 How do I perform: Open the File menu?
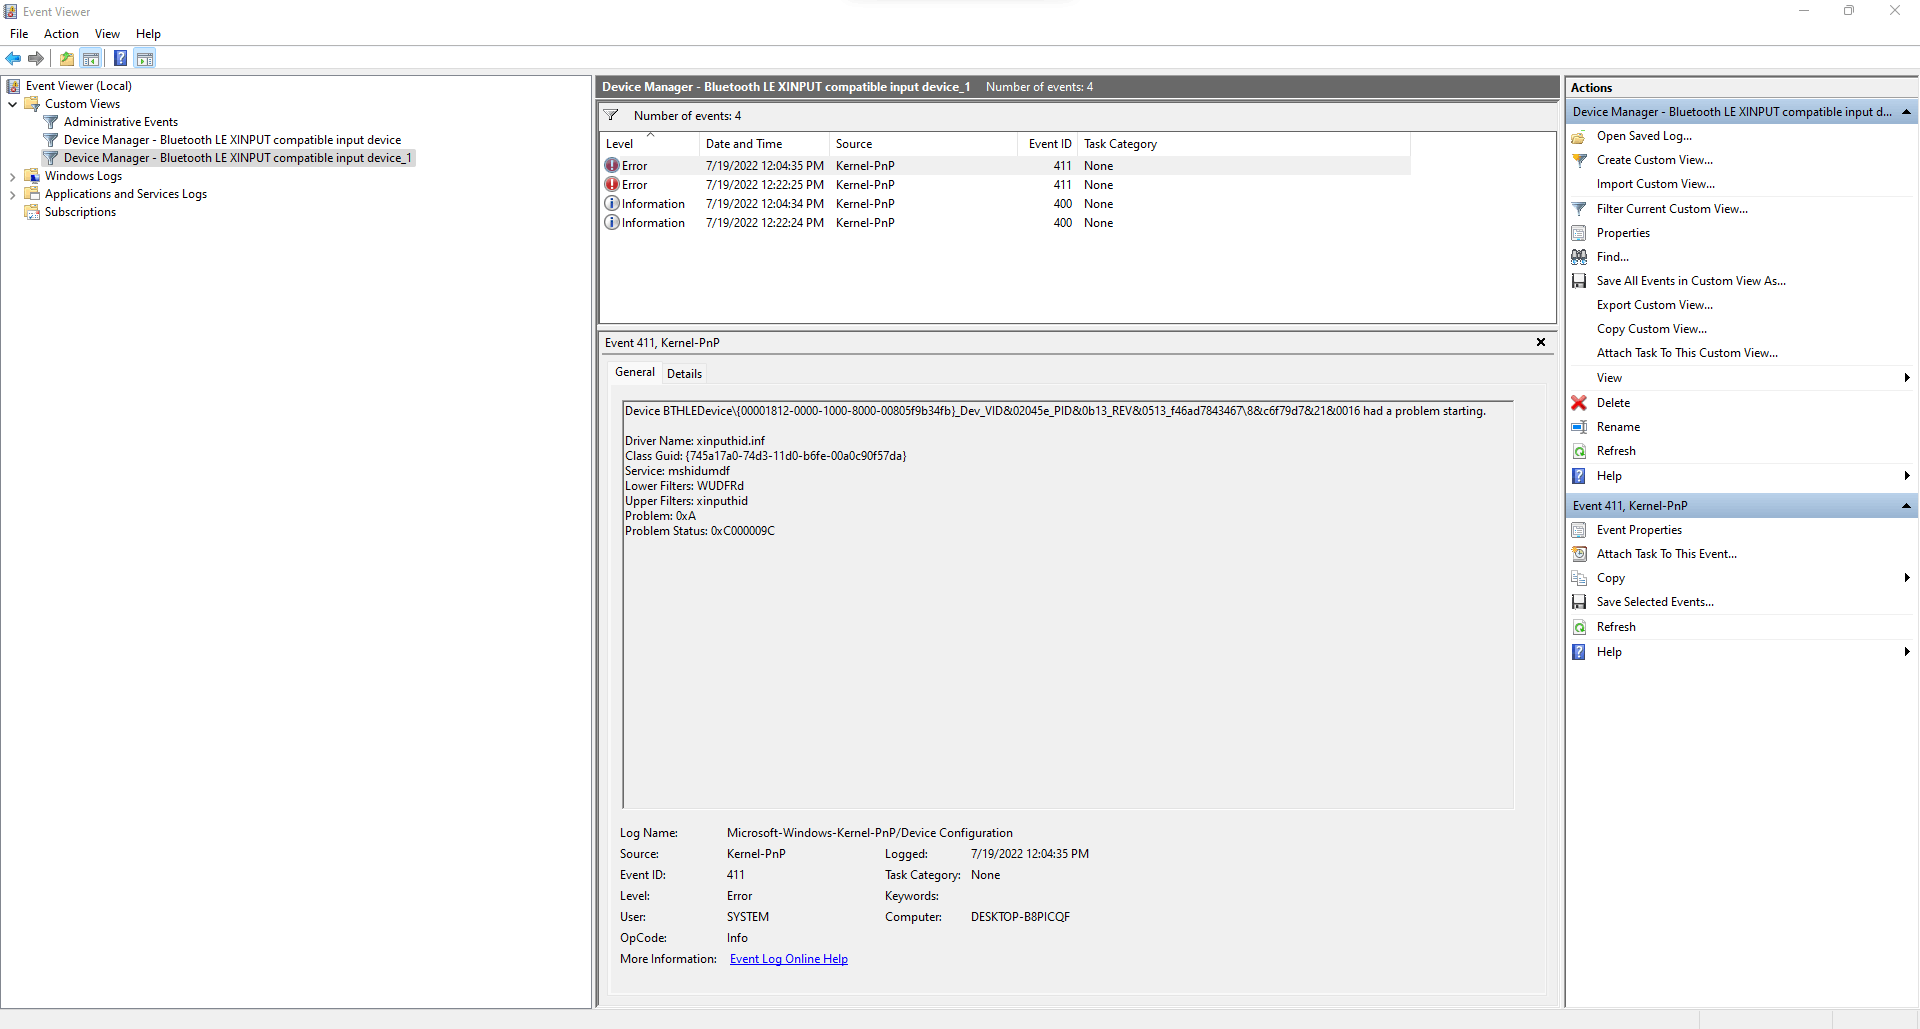(x=19, y=34)
